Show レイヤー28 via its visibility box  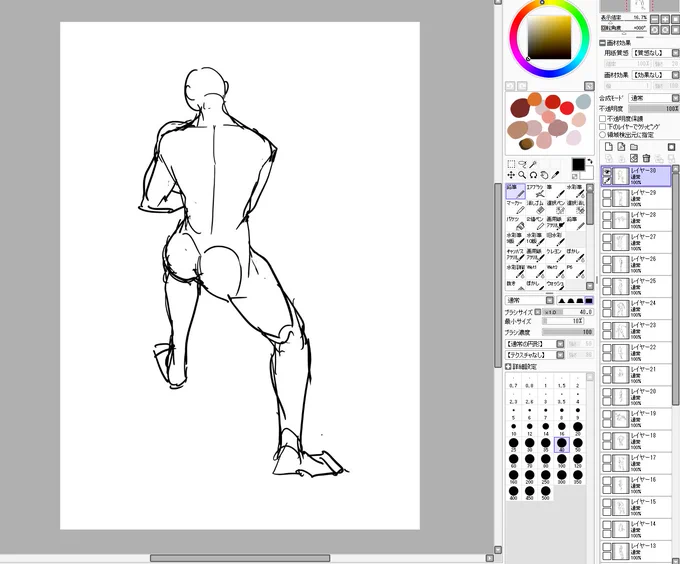(x=607, y=216)
